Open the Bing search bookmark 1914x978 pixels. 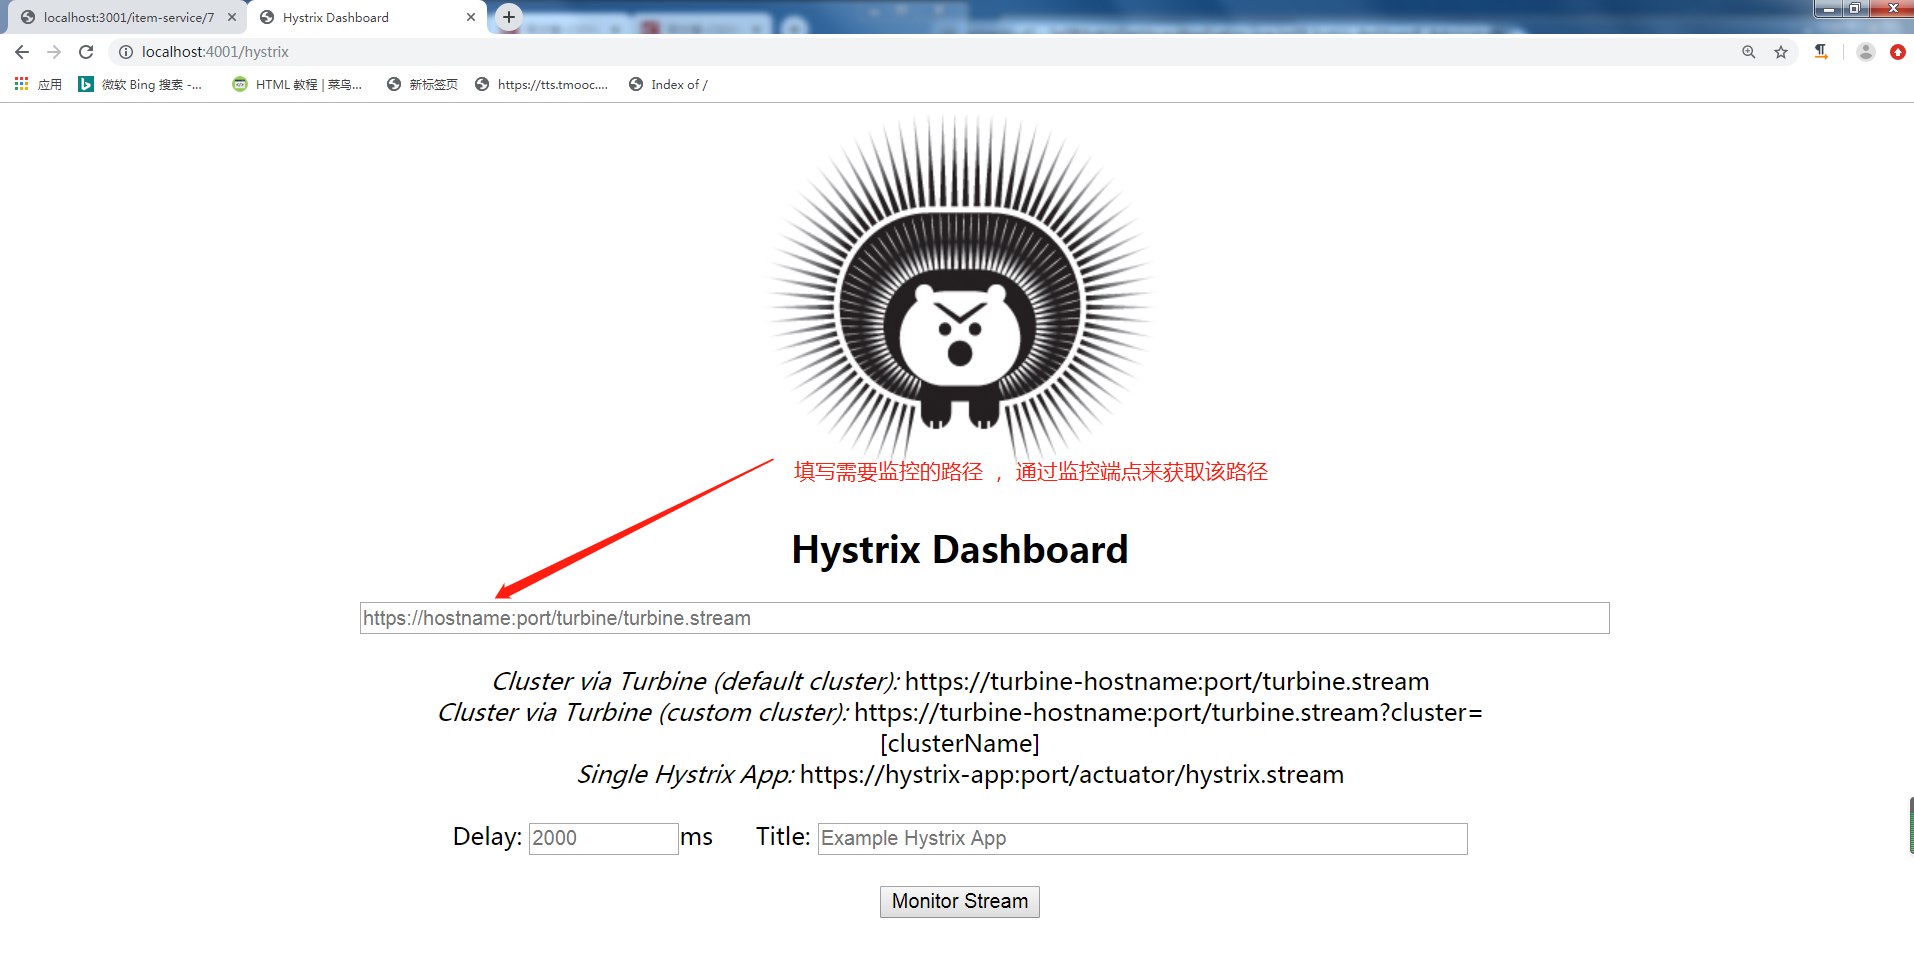coord(140,84)
